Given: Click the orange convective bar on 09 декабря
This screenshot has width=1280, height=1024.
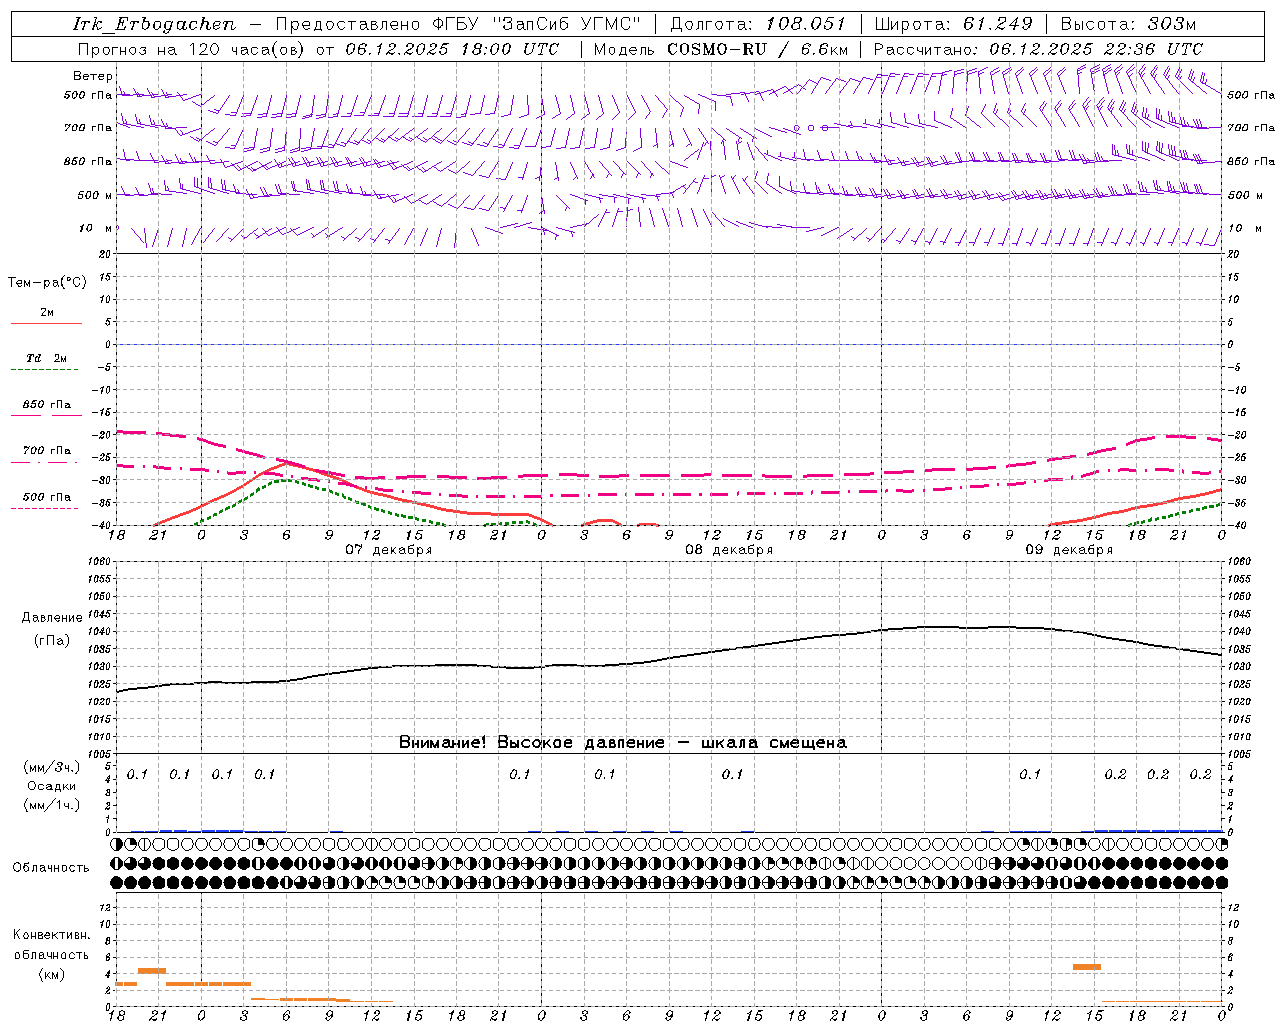Looking at the screenshot, I should pyautogui.click(x=1087, y=967).
